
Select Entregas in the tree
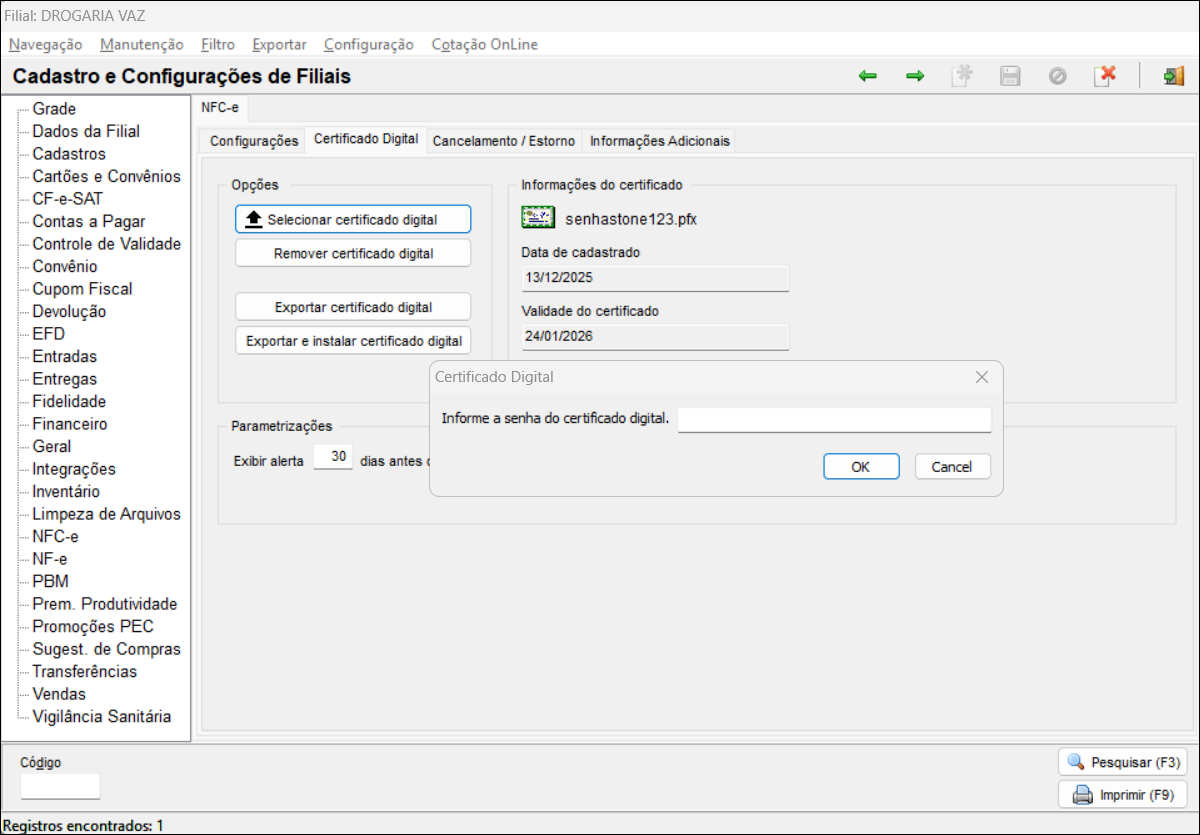point(64,379)
